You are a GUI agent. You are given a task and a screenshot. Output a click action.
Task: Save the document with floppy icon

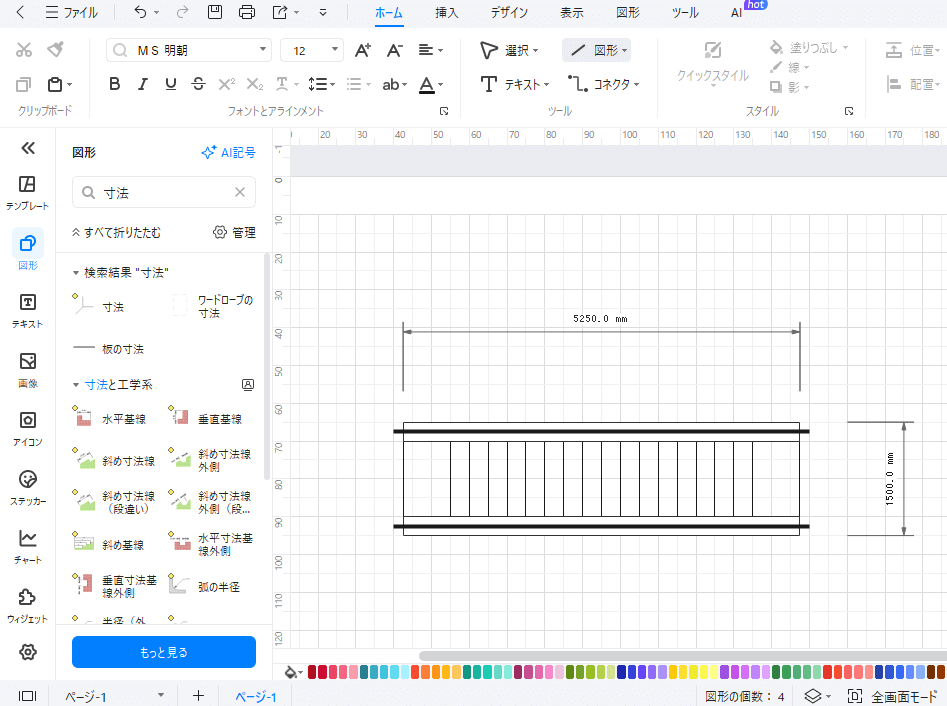coord(214,12)
